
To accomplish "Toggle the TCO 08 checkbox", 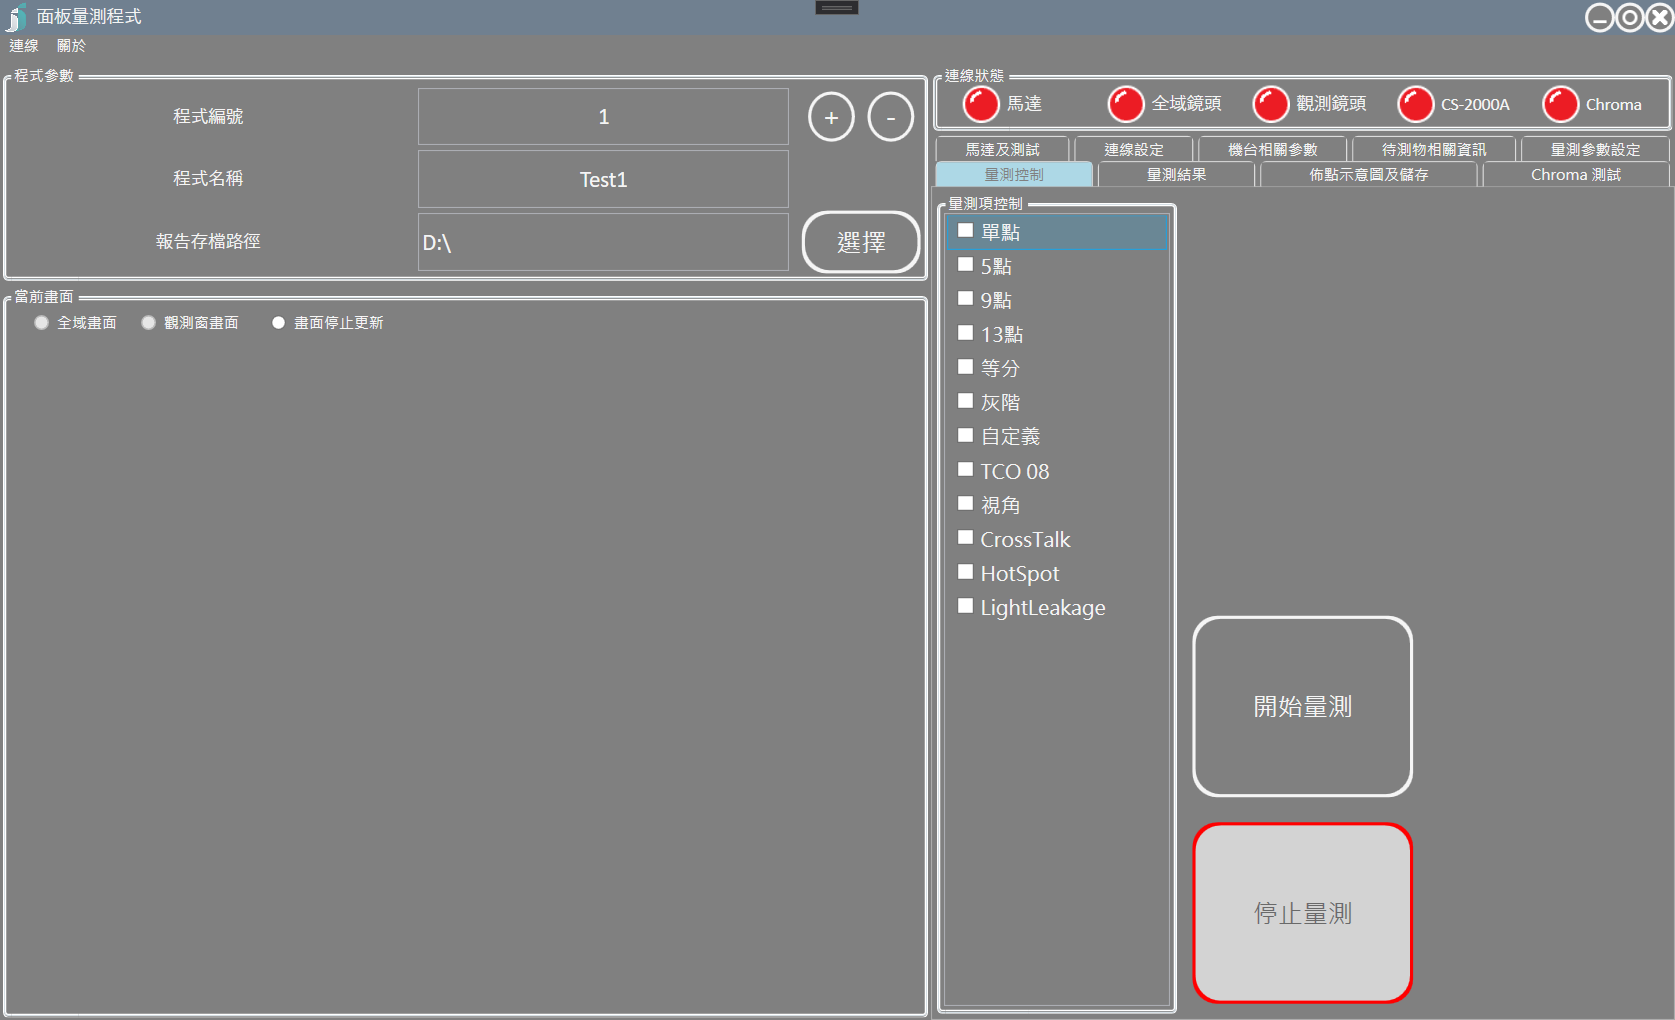I will click(966, 469).
